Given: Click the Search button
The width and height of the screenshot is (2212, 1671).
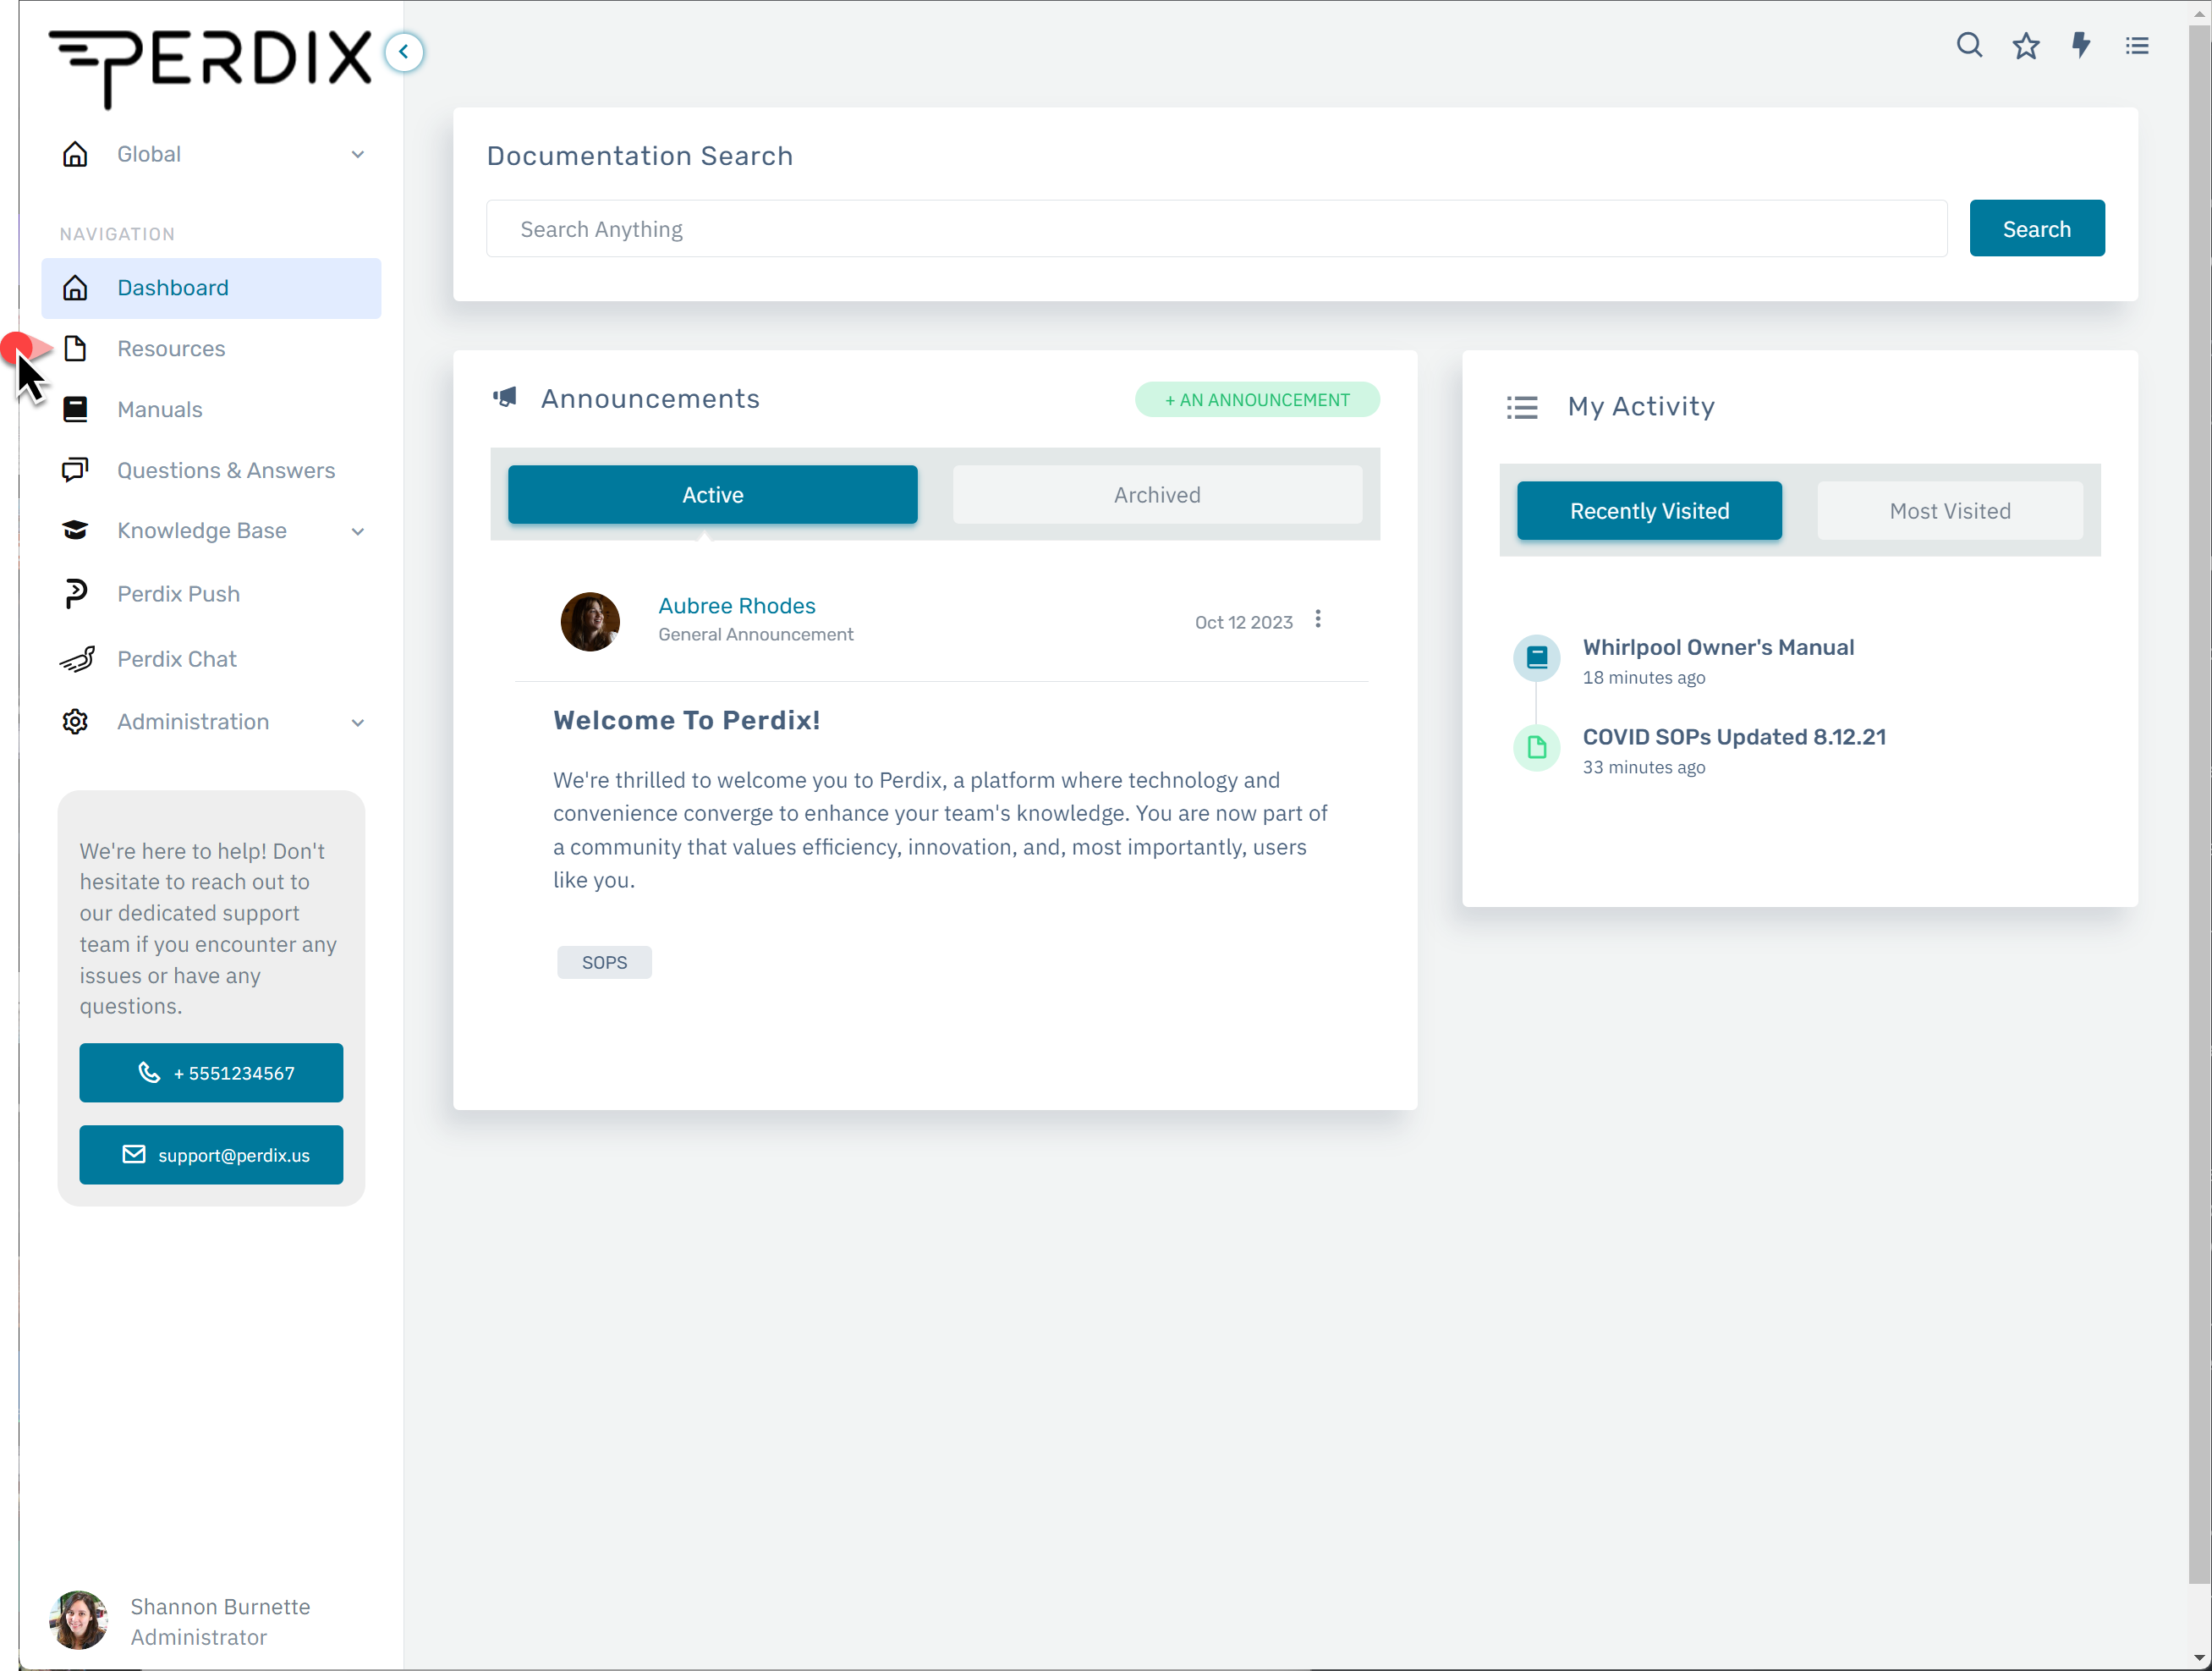Looking at the screenshot, I should [x=2037, y=229].
